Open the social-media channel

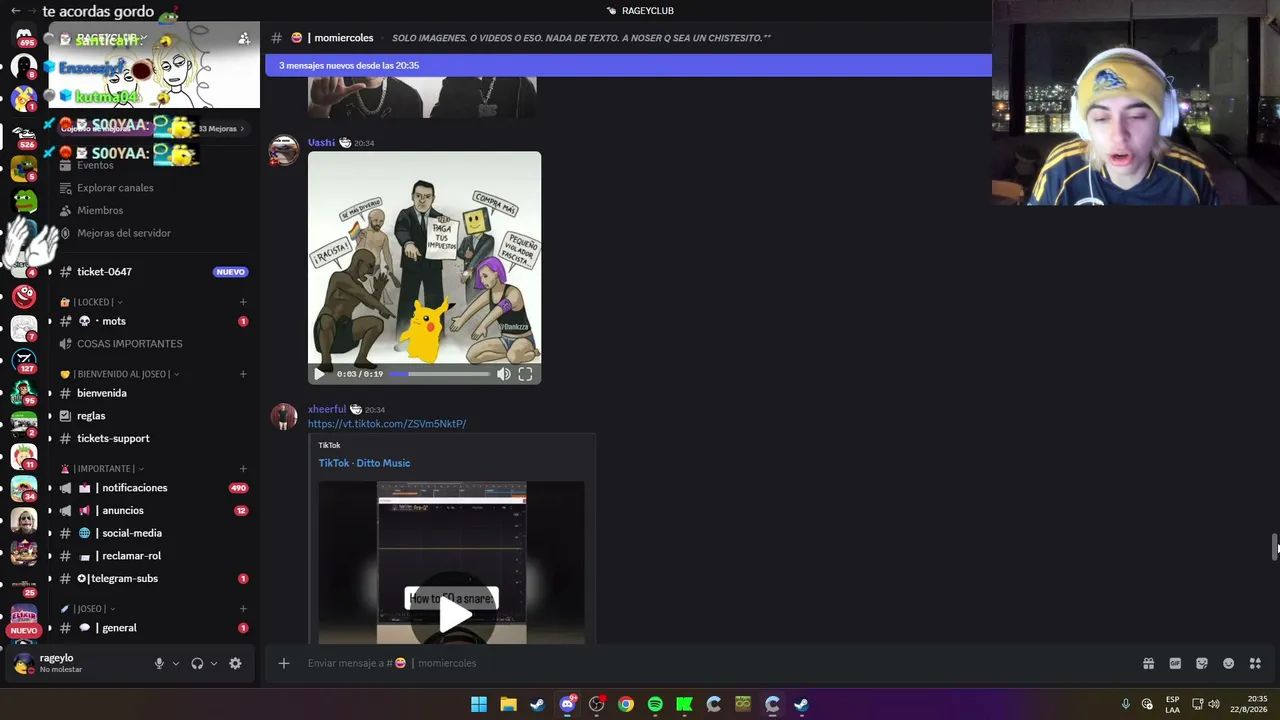pos(132,534)
